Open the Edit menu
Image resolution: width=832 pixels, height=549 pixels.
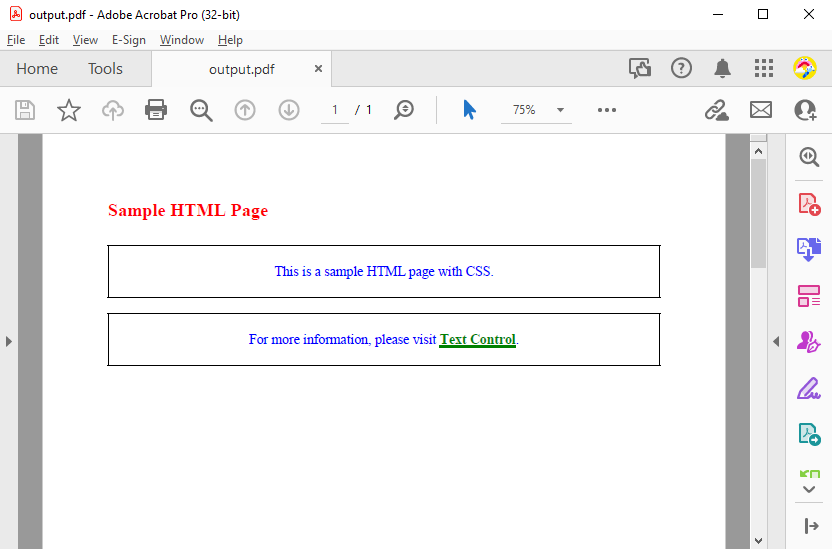49,40
